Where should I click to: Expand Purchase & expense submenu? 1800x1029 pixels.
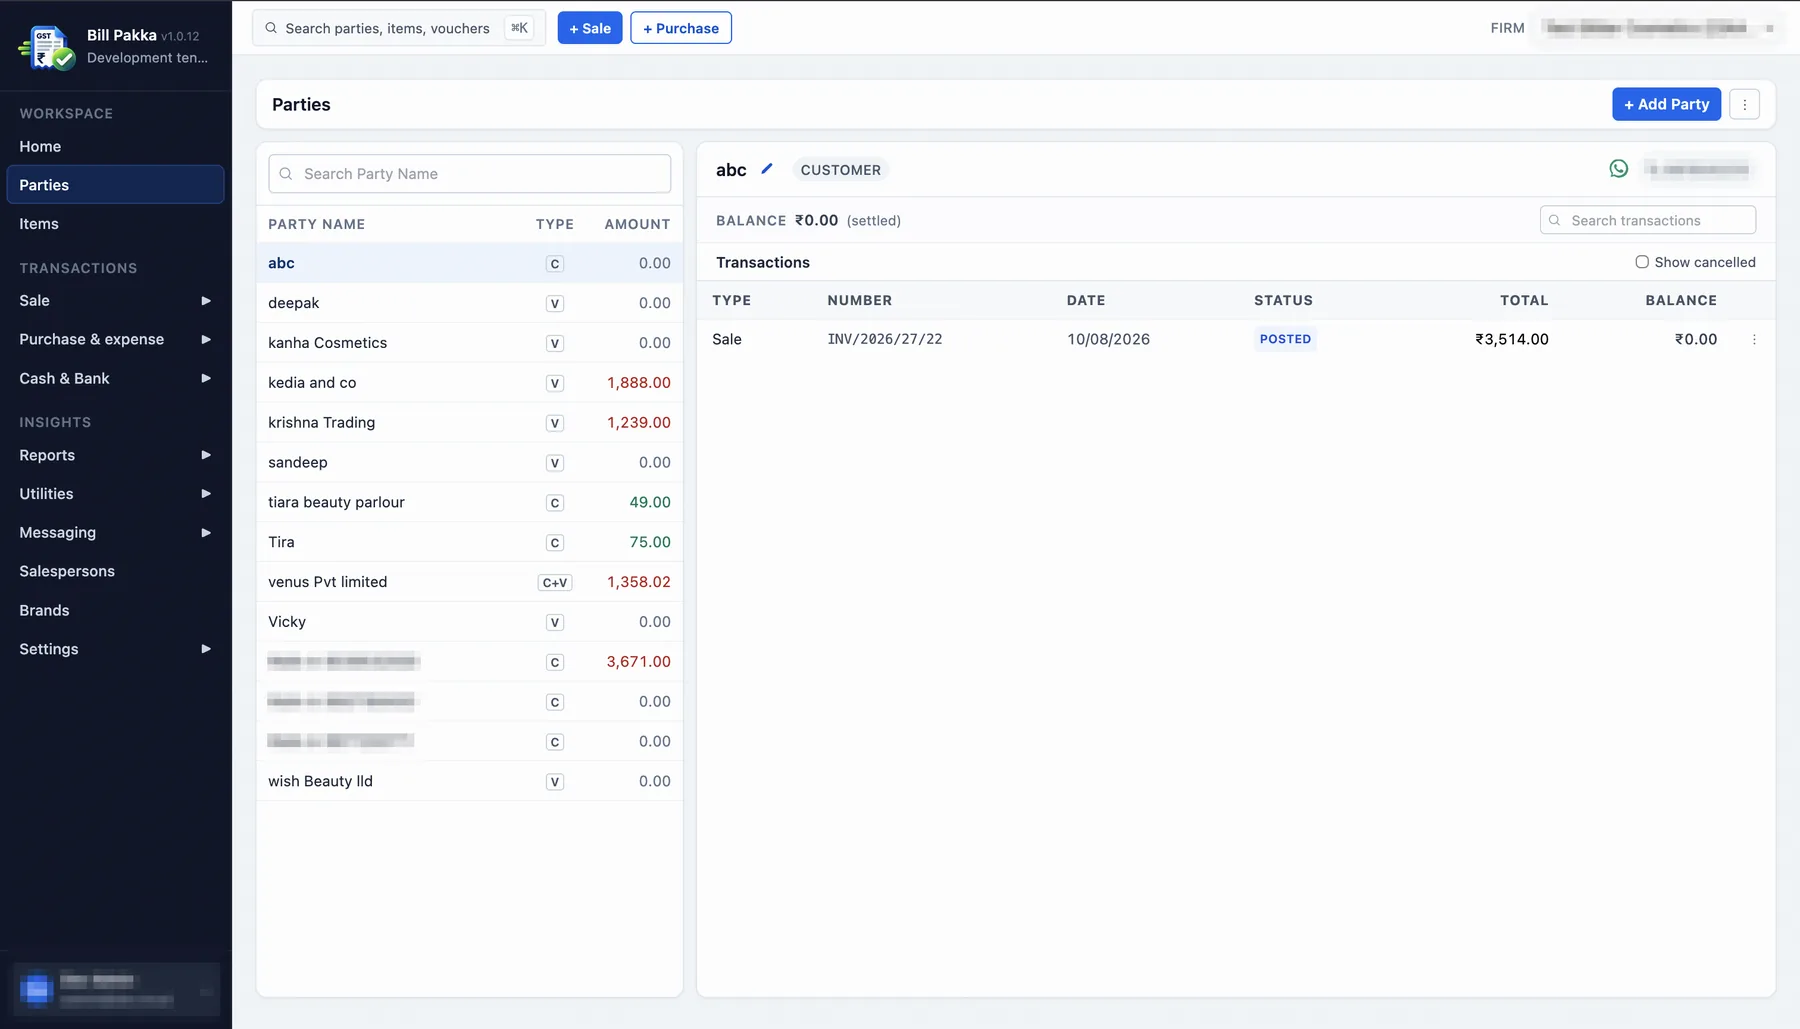click(115, 339)
